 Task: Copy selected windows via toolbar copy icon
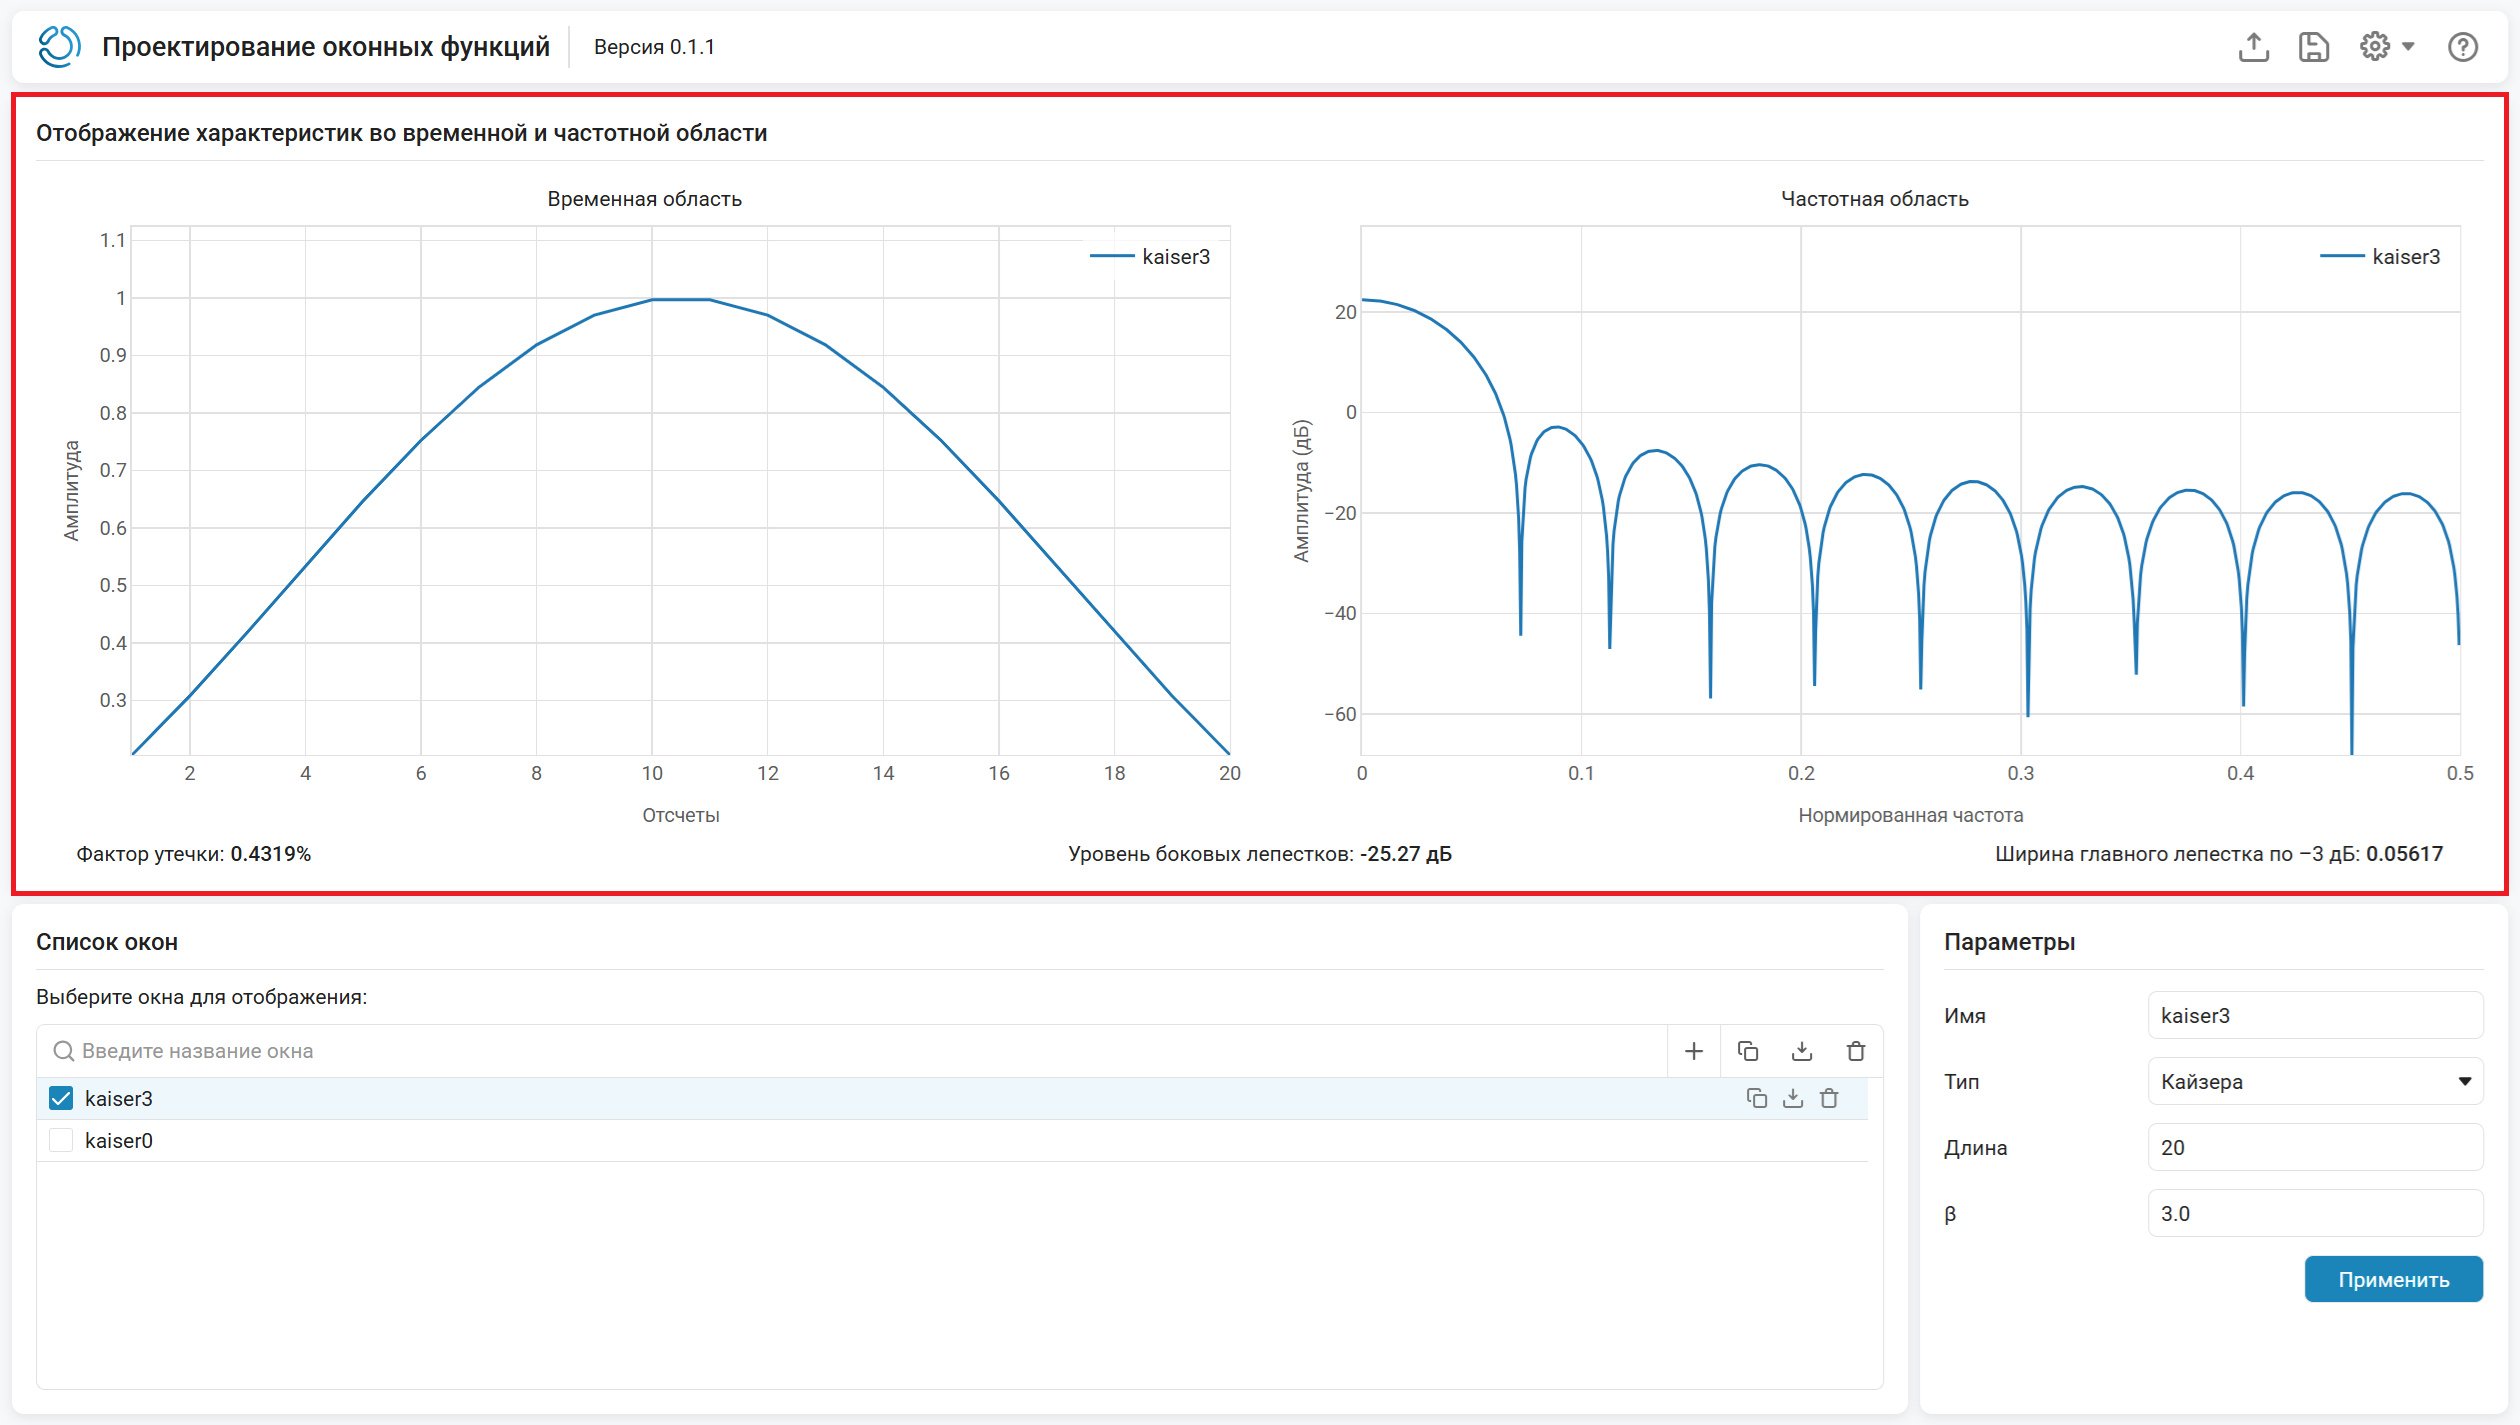(1748, 1051)
